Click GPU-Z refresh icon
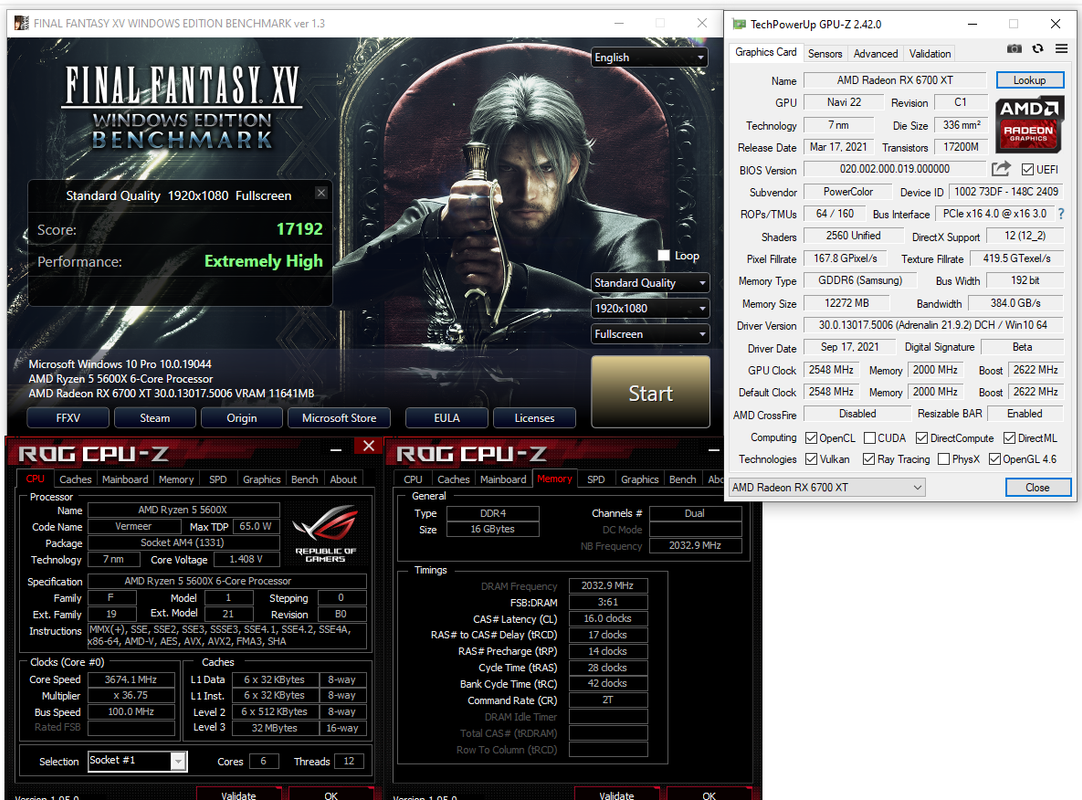 tap(1037, 49)
